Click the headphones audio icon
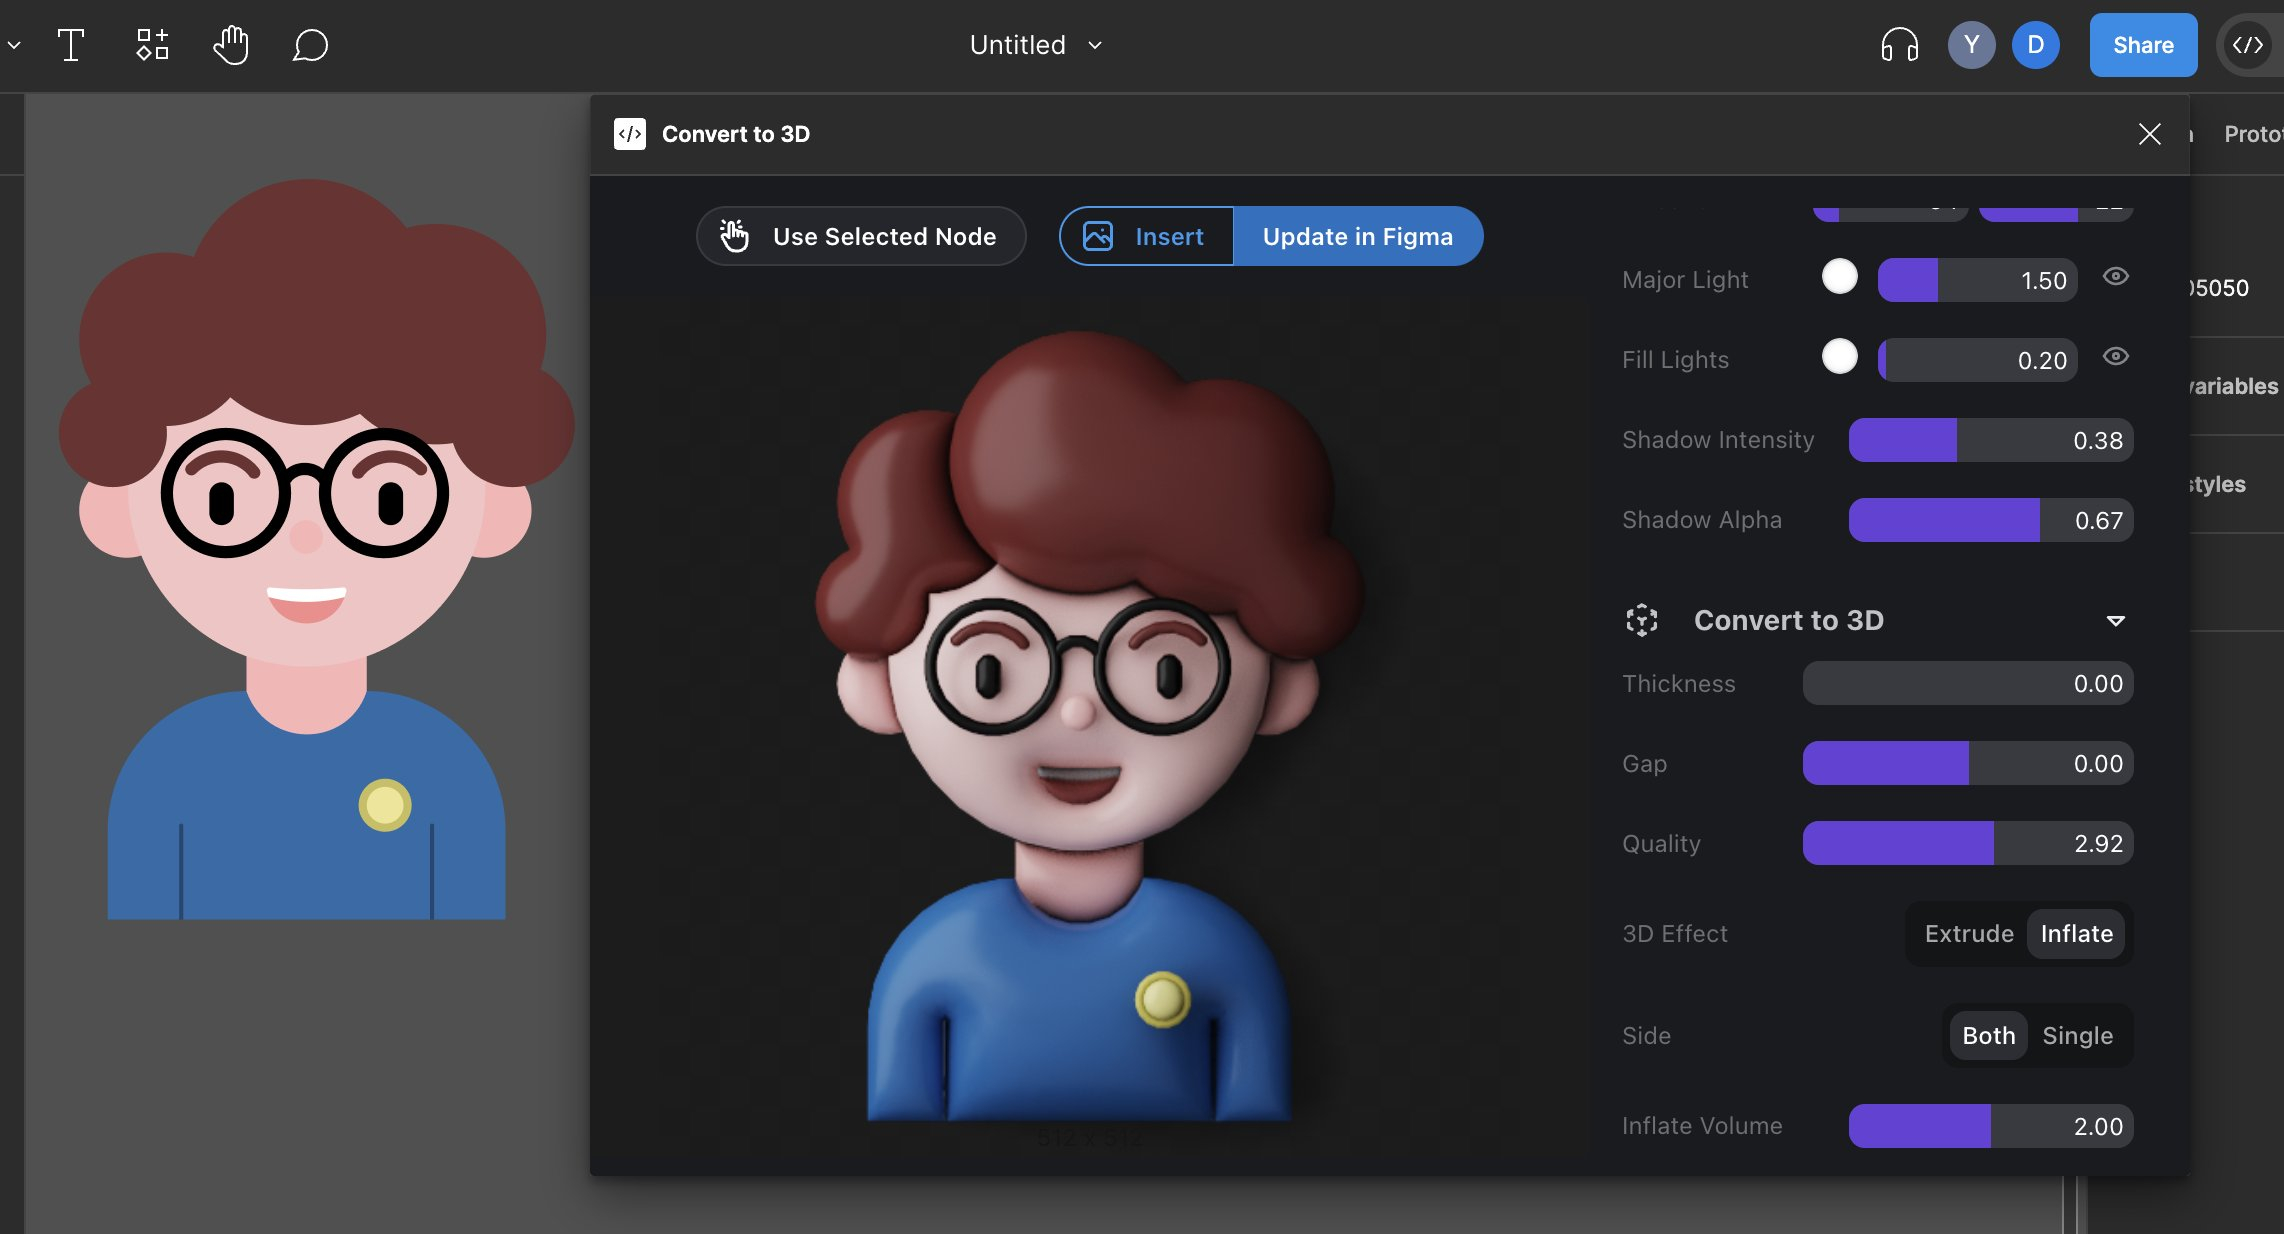 [1899, 45]
